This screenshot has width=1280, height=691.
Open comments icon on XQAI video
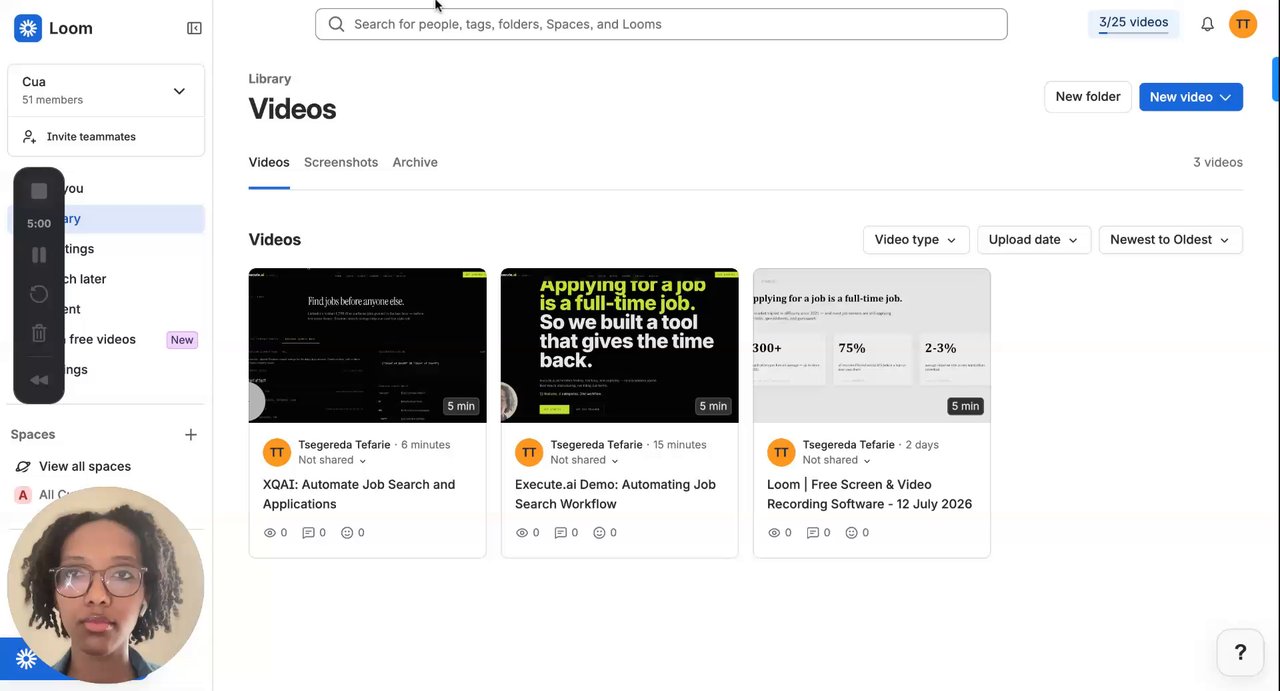tap(308, 533)
